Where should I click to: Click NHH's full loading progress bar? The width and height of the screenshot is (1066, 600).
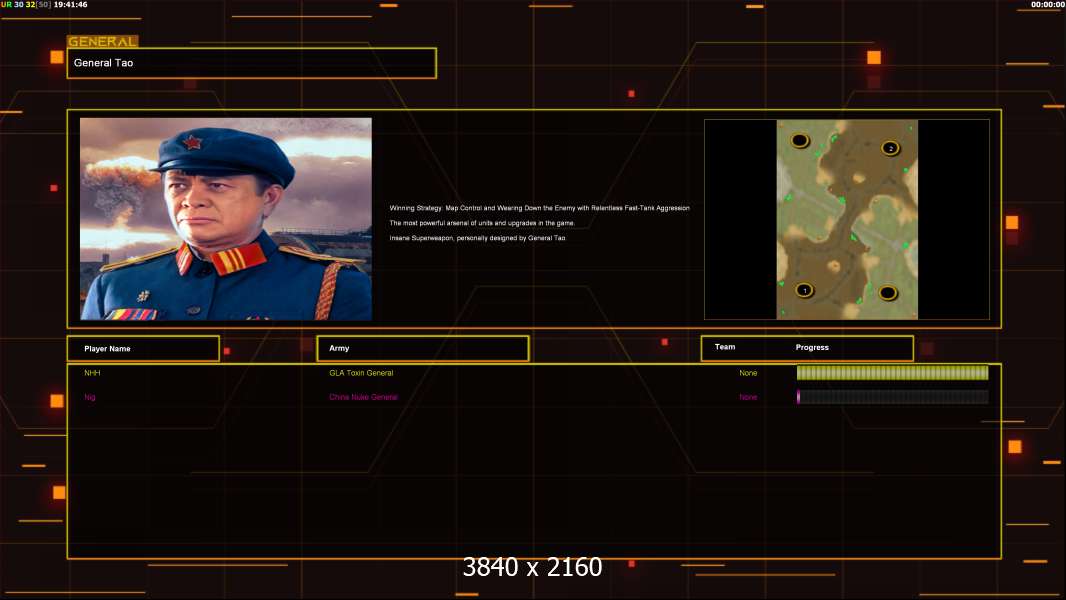(893, 372)
